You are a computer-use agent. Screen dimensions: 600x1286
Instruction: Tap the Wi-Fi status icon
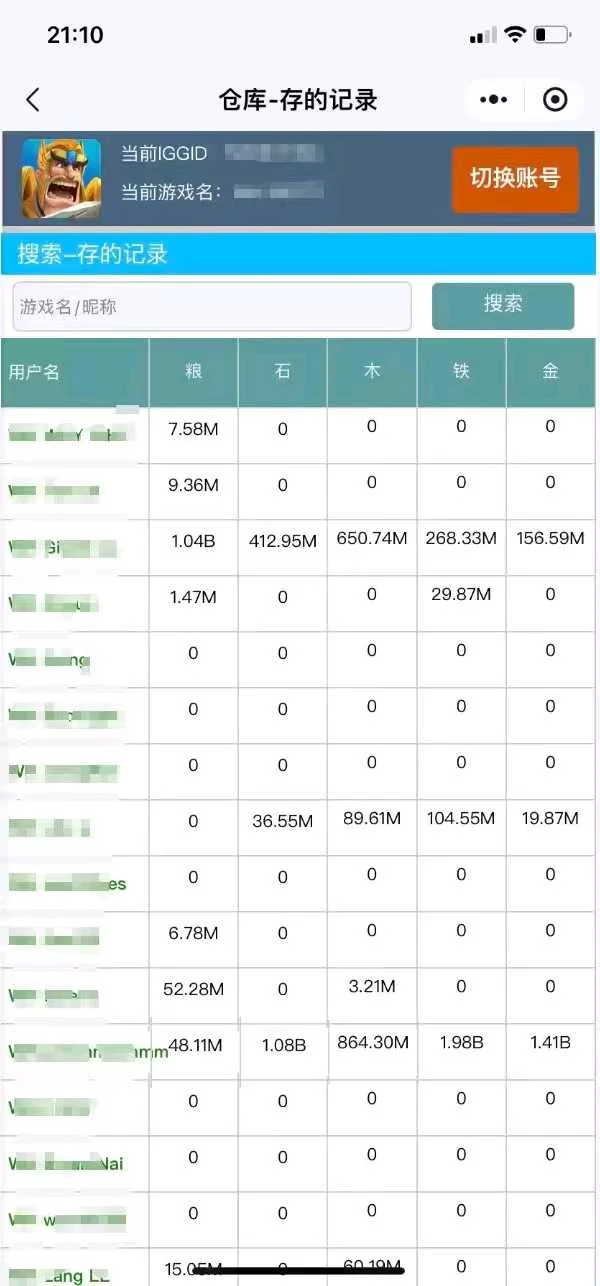coord(515,35)
